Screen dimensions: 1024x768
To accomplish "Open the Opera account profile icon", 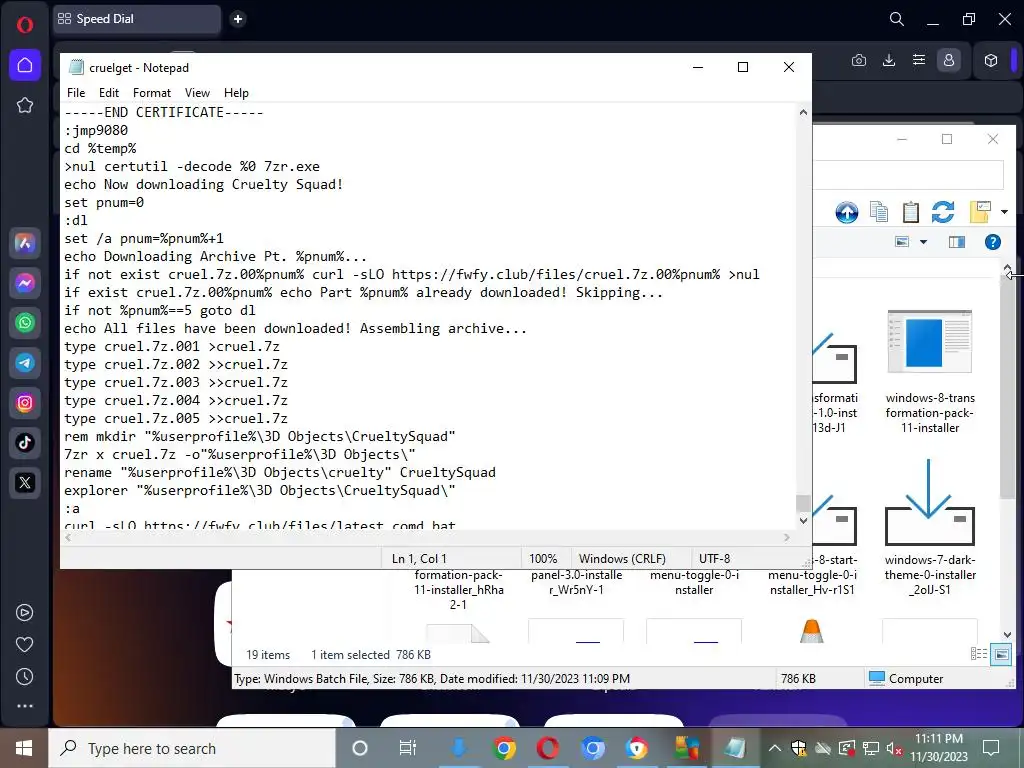I will 949,60.
